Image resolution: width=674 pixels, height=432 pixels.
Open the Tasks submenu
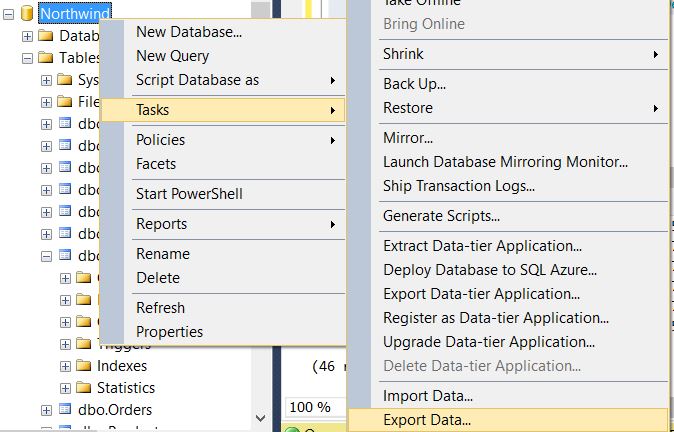click(x=224, y=110)
